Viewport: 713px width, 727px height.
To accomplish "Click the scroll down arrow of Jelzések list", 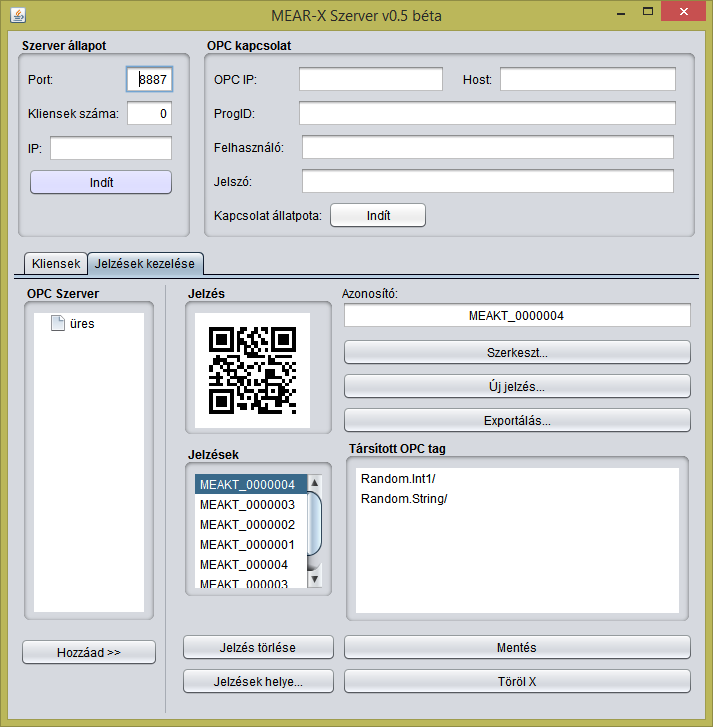I will pos(314,579).
